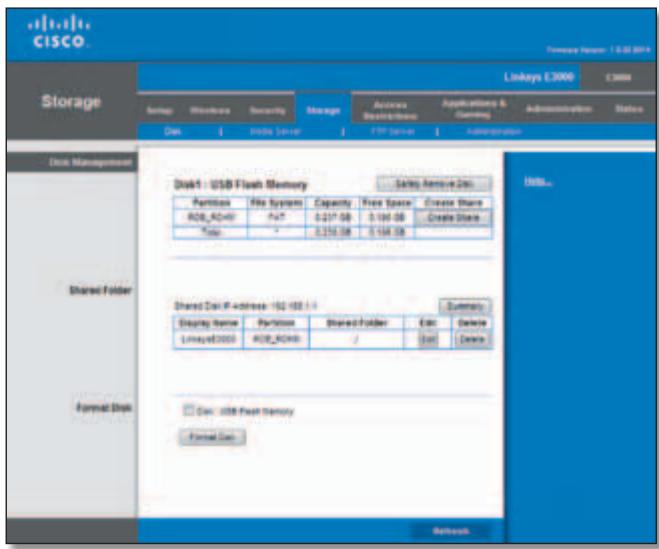Click the Total row label in the disk table

click(212, 232)
